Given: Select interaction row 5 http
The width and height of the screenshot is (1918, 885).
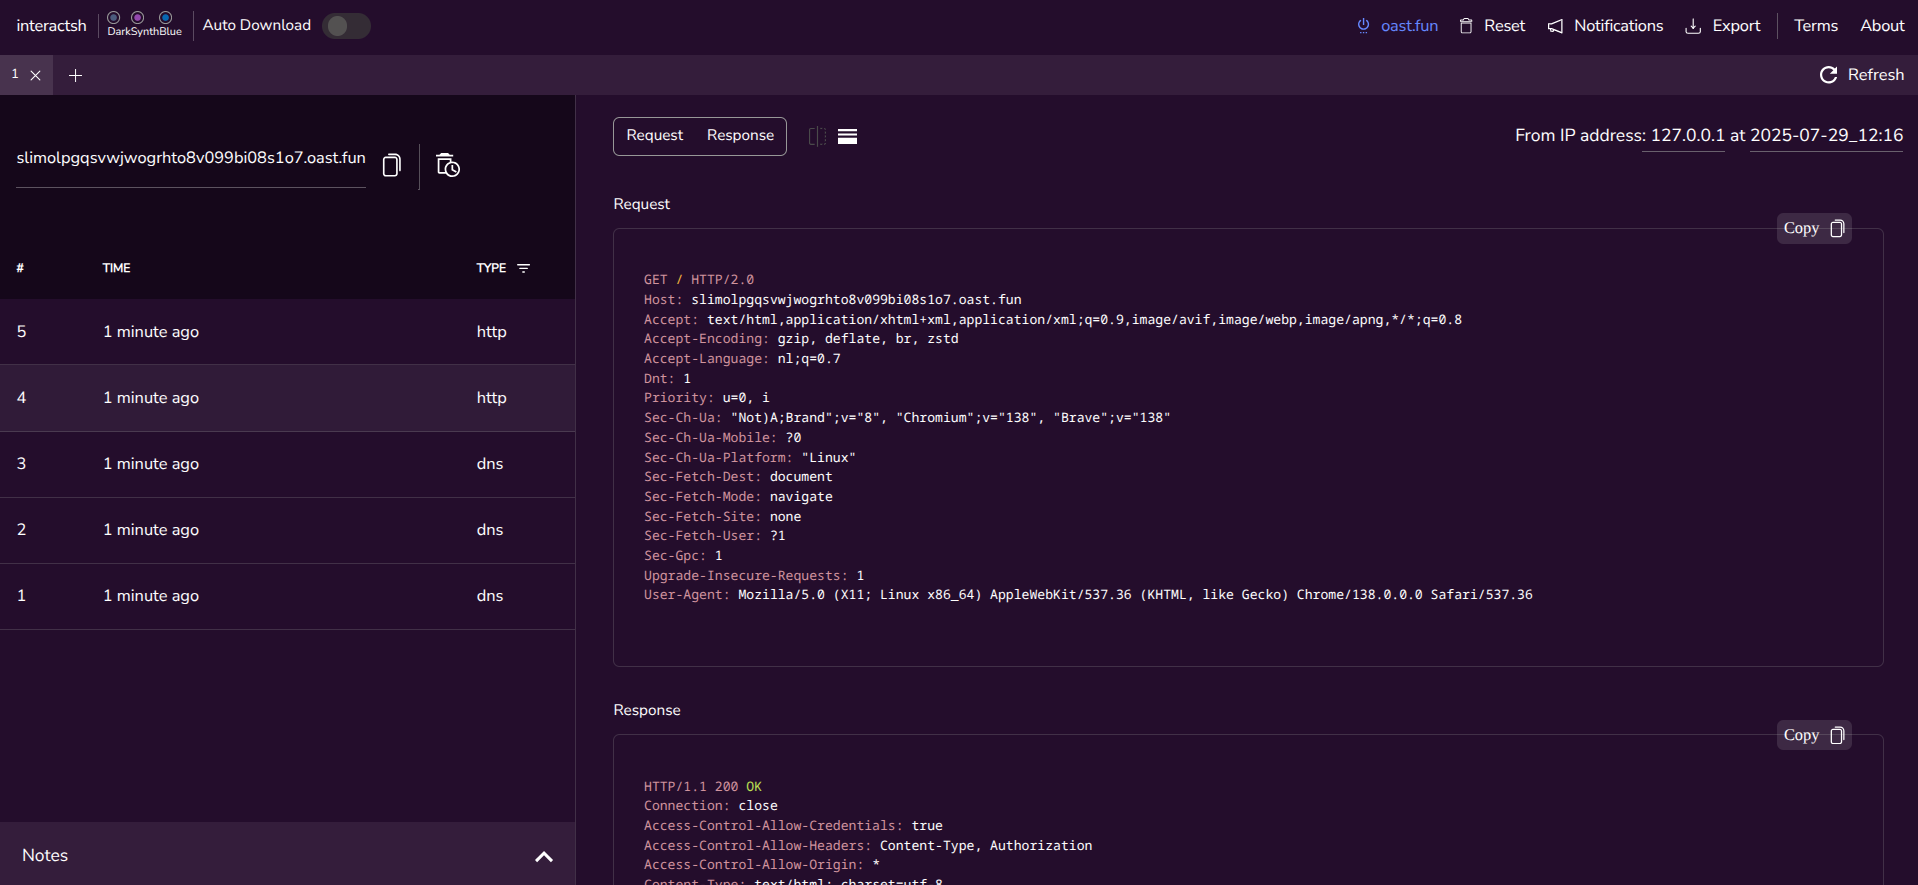Looking at the screenshot, I should coord(287,332).
